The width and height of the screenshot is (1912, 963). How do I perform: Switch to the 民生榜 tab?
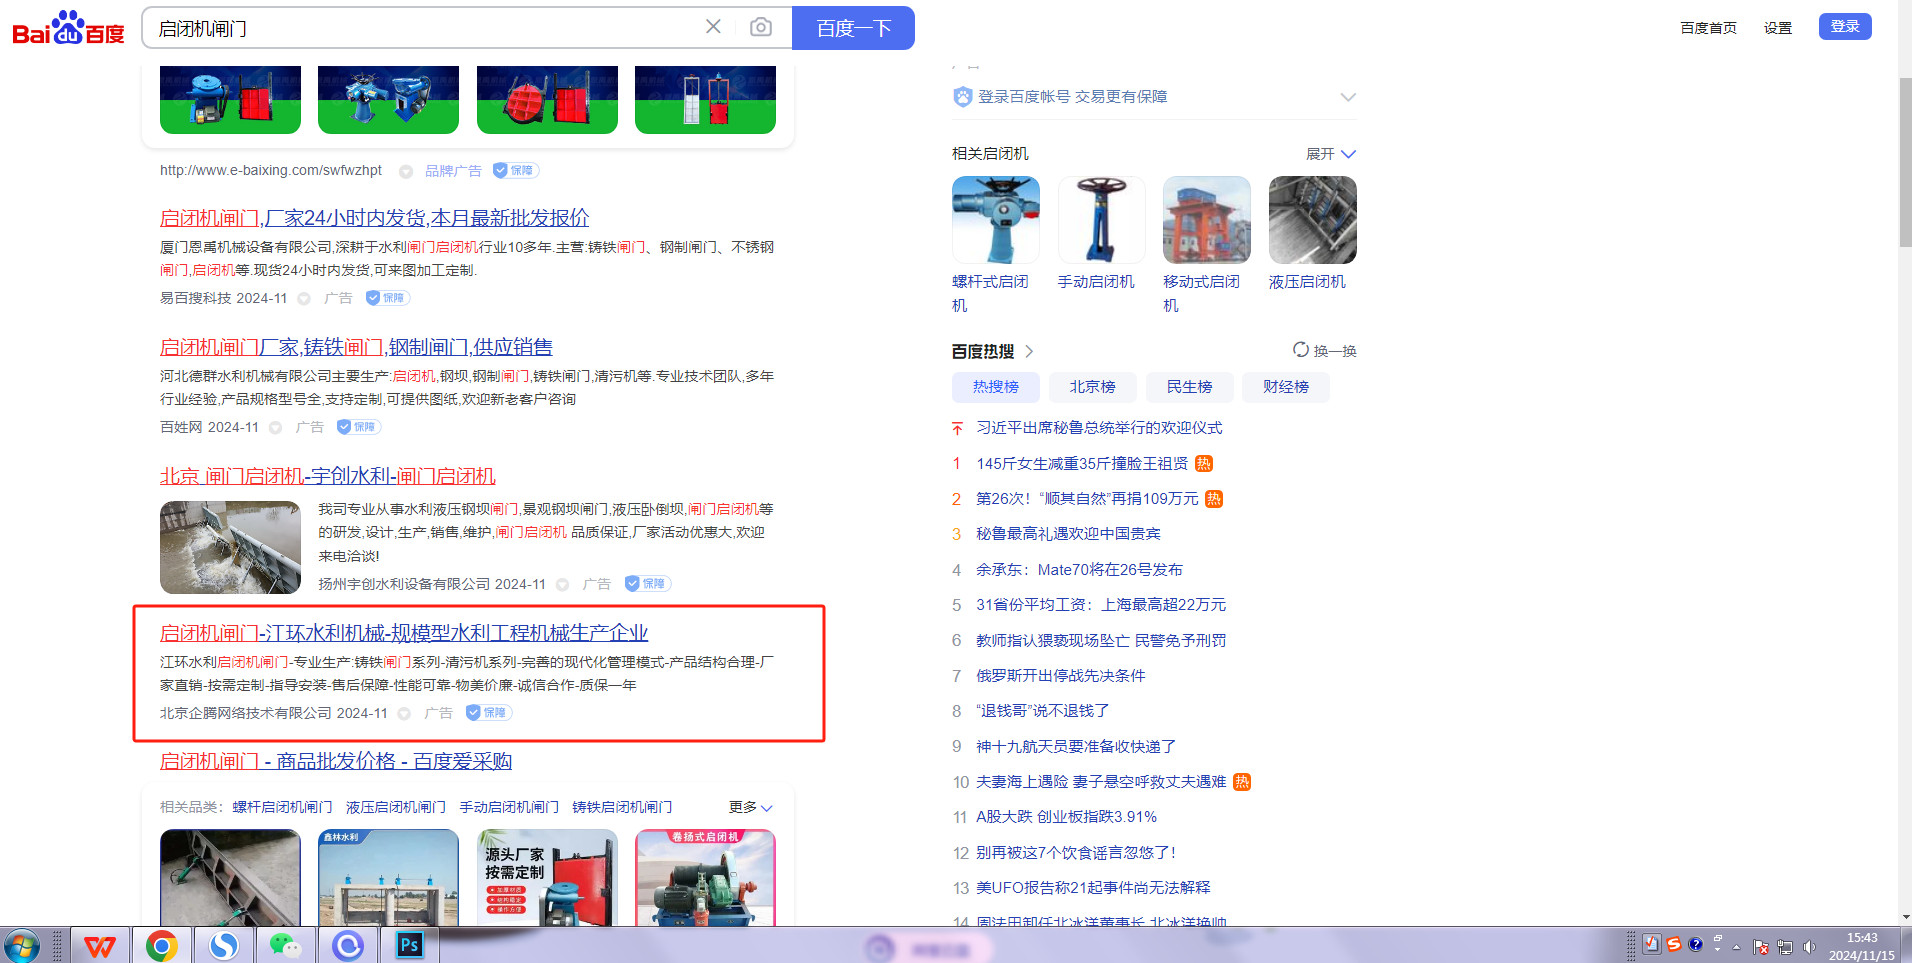1189,387
